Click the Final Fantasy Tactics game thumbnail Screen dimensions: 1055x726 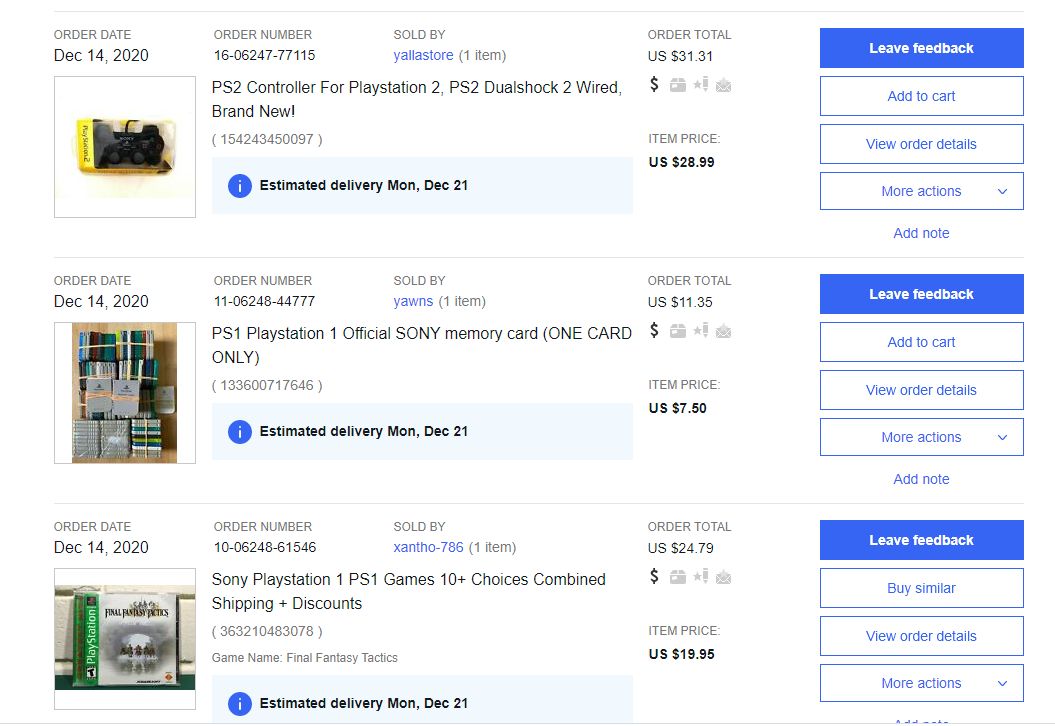pos(125,639)
